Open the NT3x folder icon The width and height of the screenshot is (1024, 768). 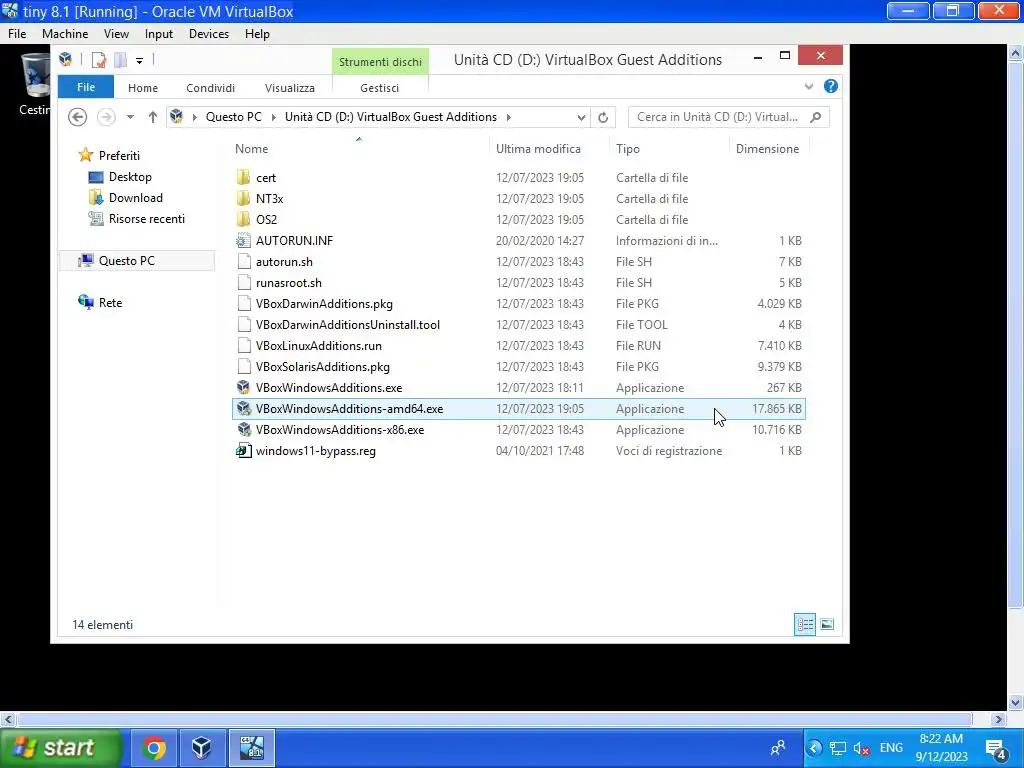click(x=244, y=199)
